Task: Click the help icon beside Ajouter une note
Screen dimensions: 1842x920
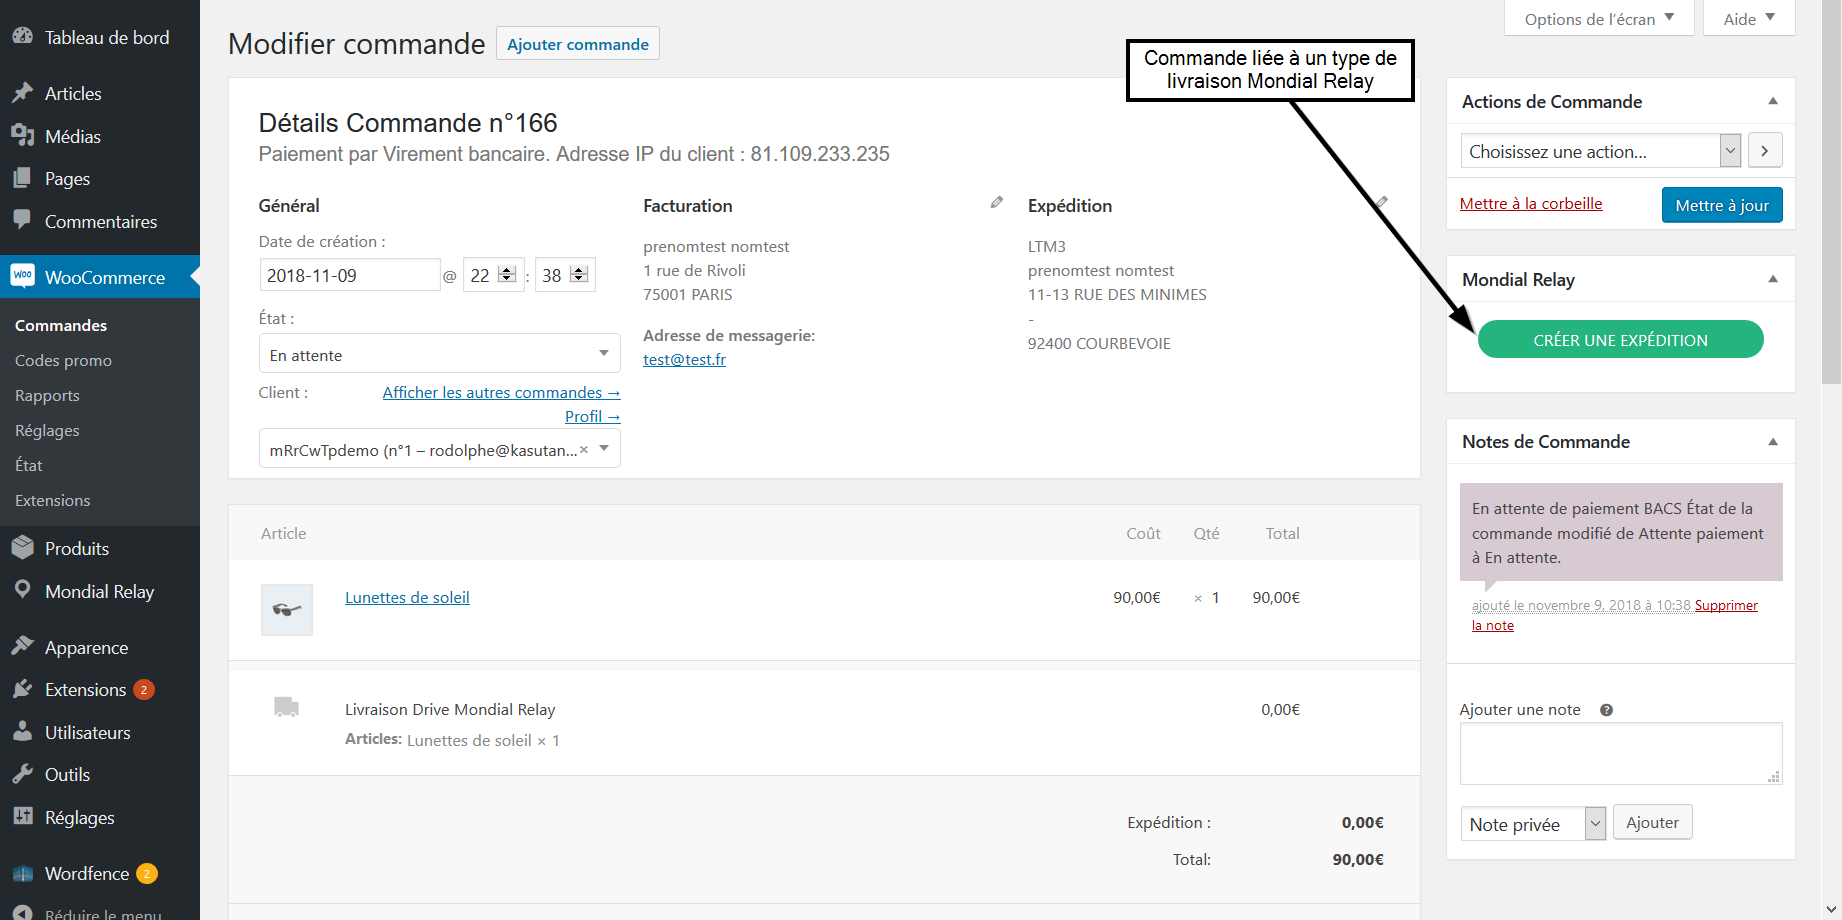Action: click(x=1606, y=710)
